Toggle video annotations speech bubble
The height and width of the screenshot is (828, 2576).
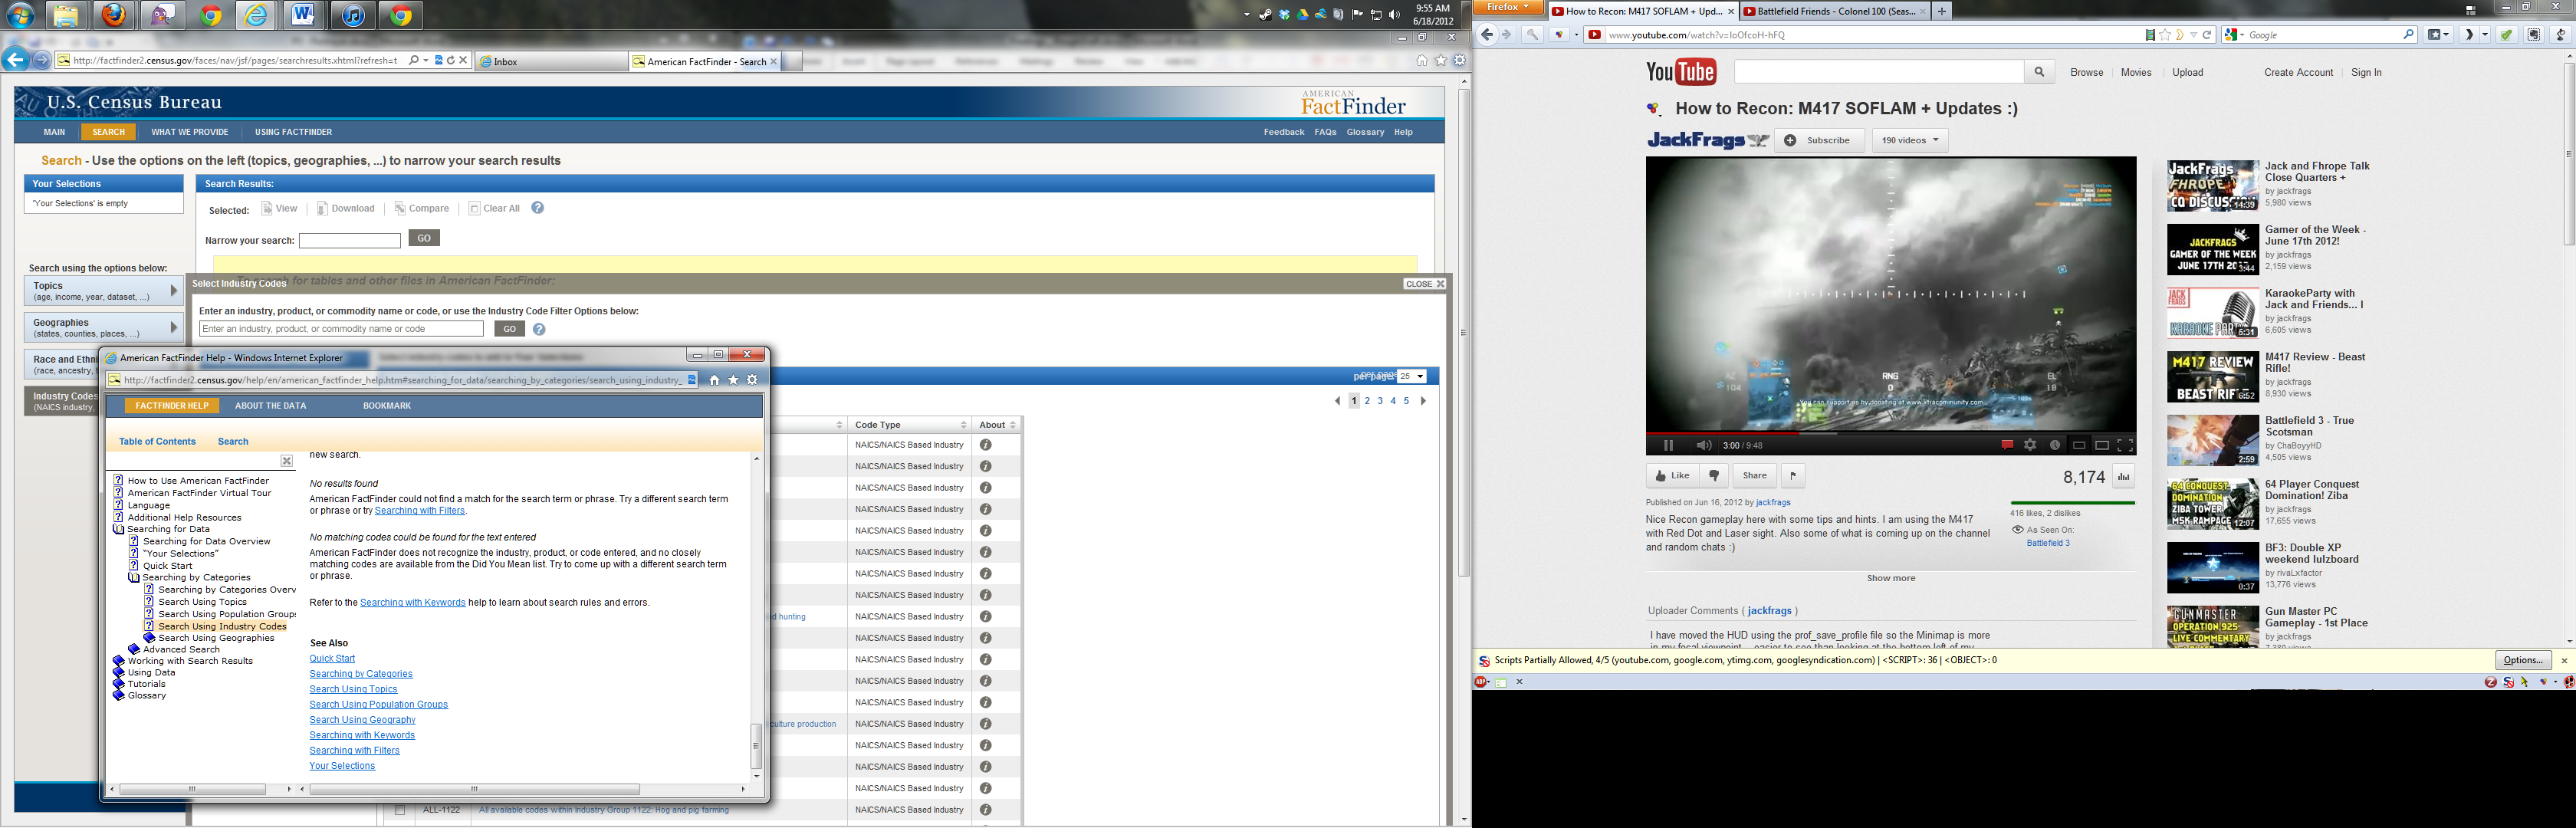coord(2006,445)
